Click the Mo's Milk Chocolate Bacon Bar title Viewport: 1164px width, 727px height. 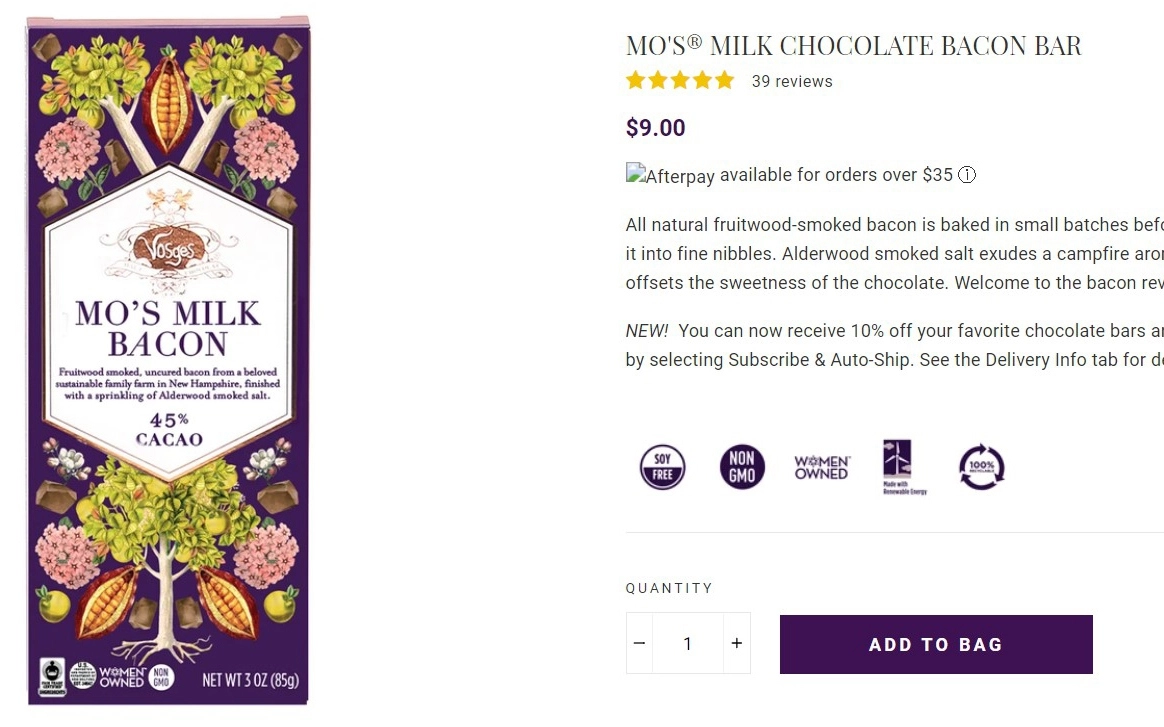coord(853,46)
